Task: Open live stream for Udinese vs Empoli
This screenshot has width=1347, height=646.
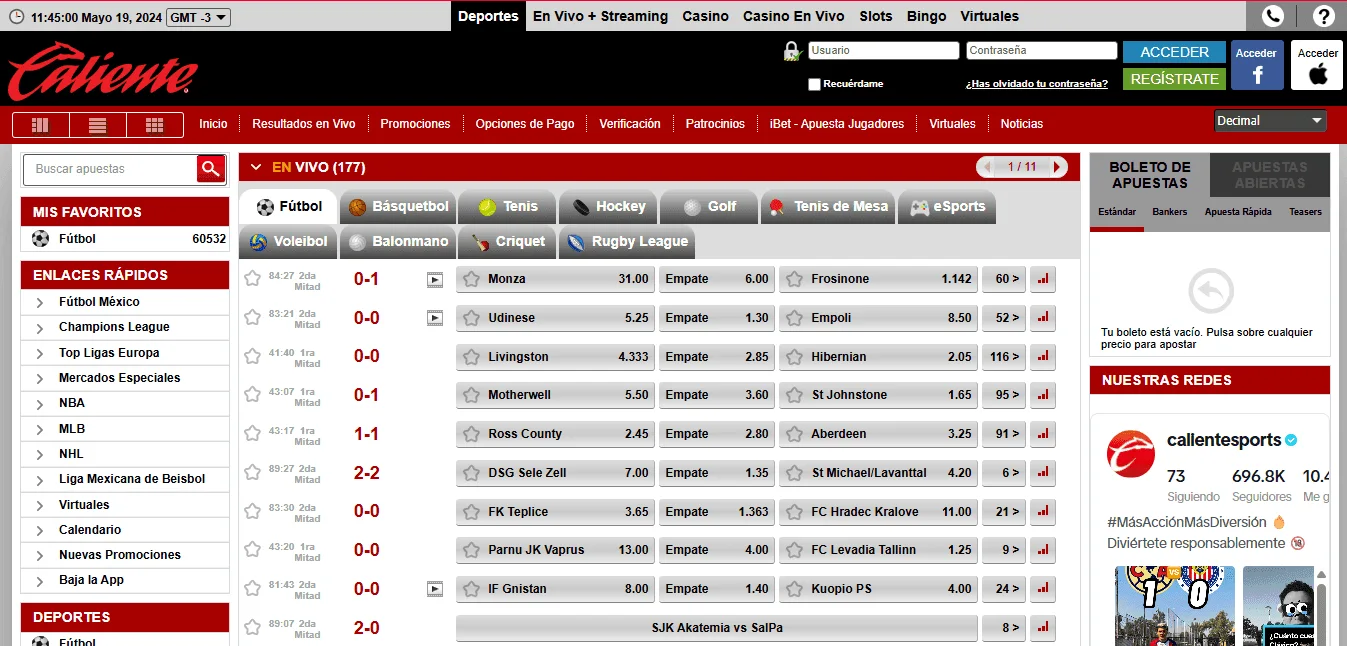Action: (434, 318)
